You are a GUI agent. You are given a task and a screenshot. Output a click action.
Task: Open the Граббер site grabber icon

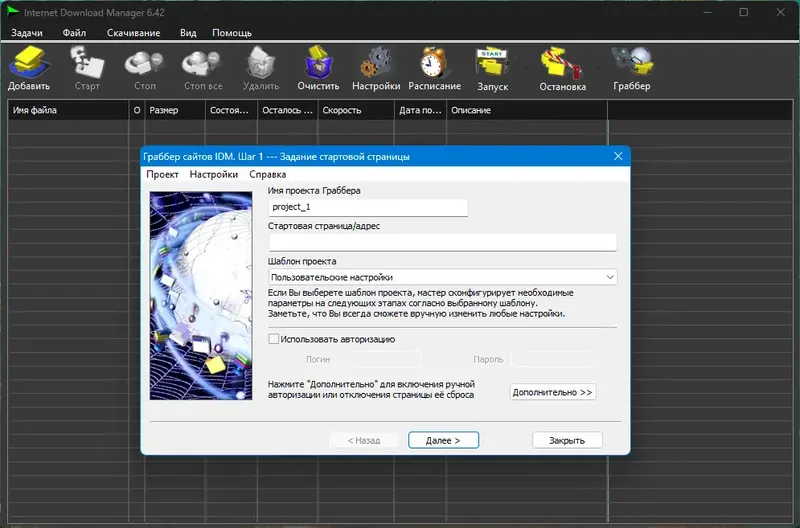point(632,68)
